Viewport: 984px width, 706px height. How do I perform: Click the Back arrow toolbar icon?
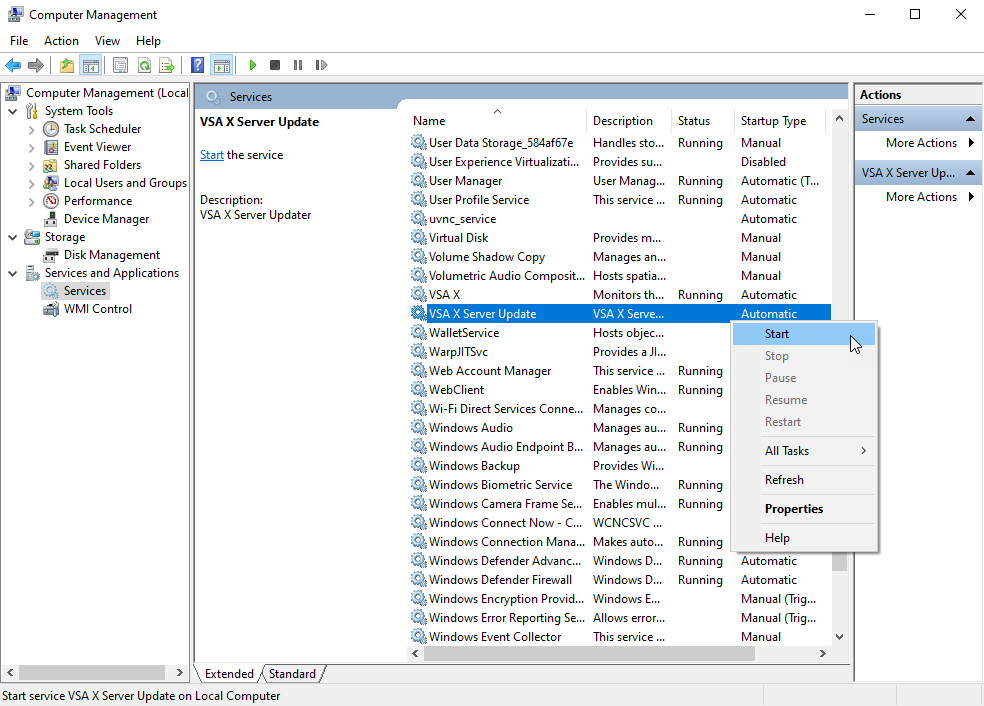click(13, 65)
